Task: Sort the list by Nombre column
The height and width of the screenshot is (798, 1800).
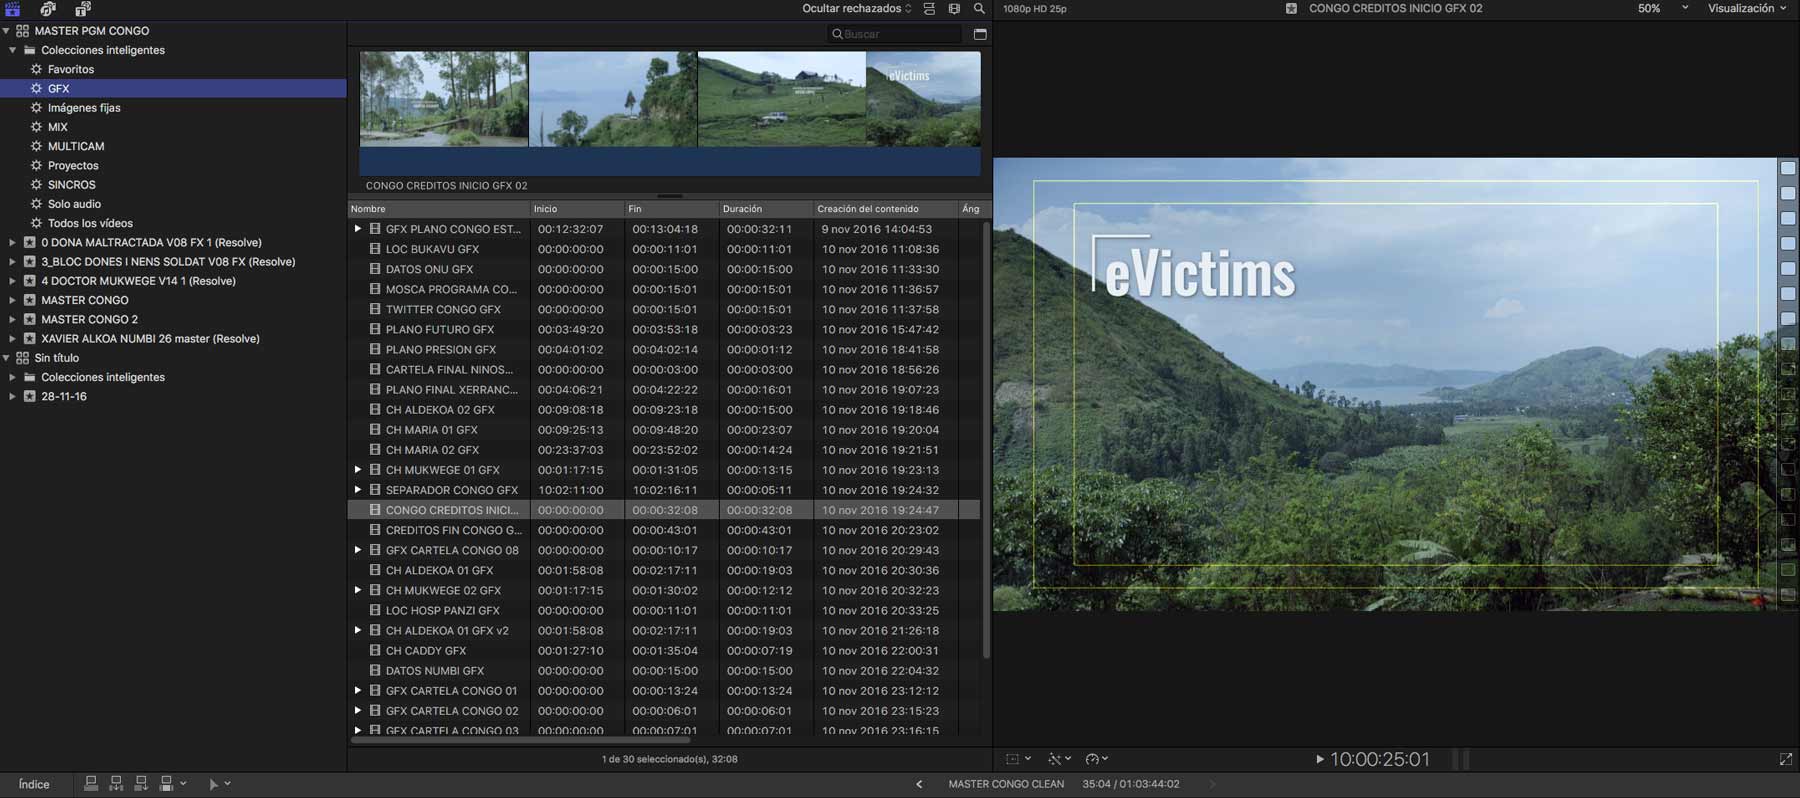Action: (438, 209)
